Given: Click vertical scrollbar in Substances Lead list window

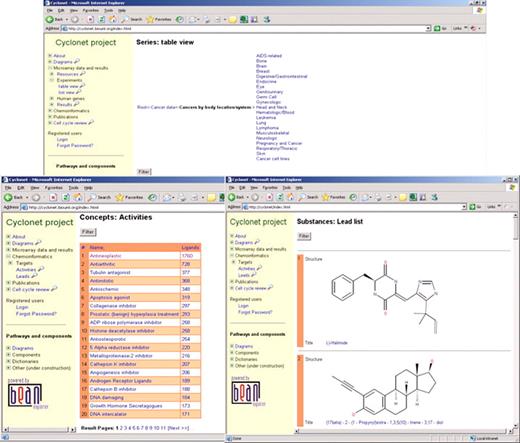Looking at the screenshot, I should pyautogui.click(x=516, y=320).
